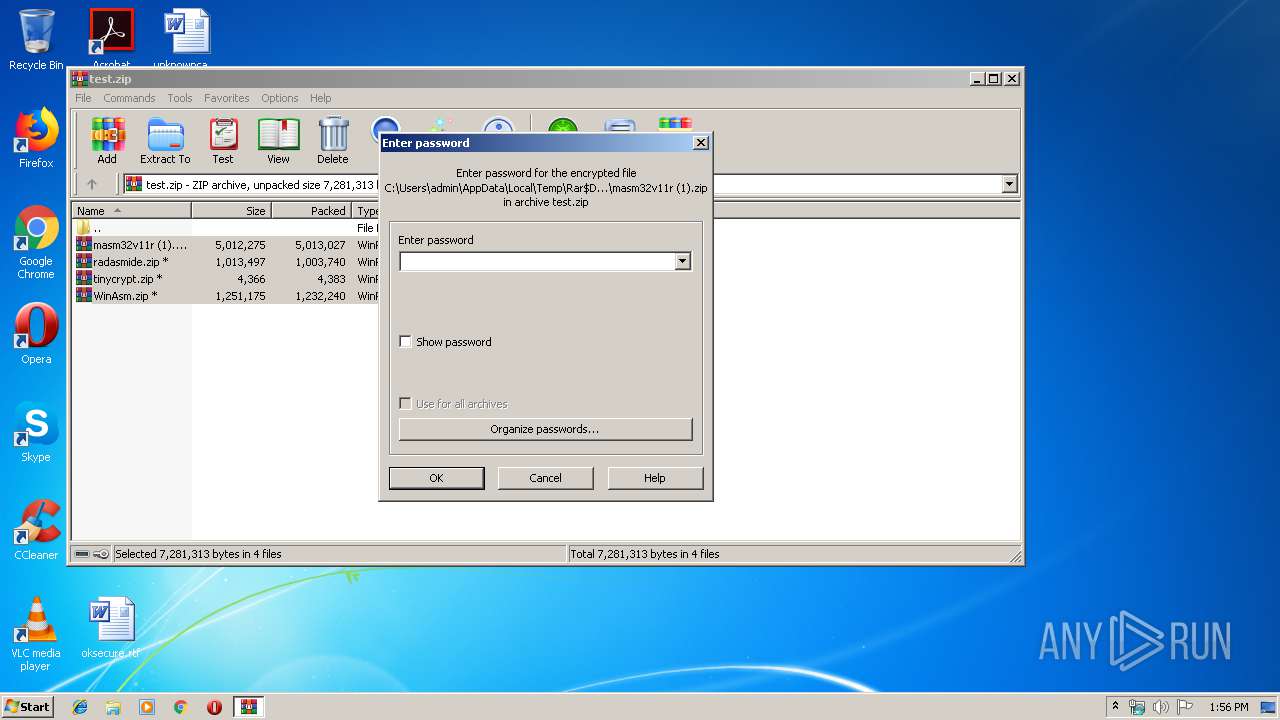This screenshot has width=1280, height=720.
Task: Open Recycle Bin desktop icon
Action: click(x=36, y=40)
